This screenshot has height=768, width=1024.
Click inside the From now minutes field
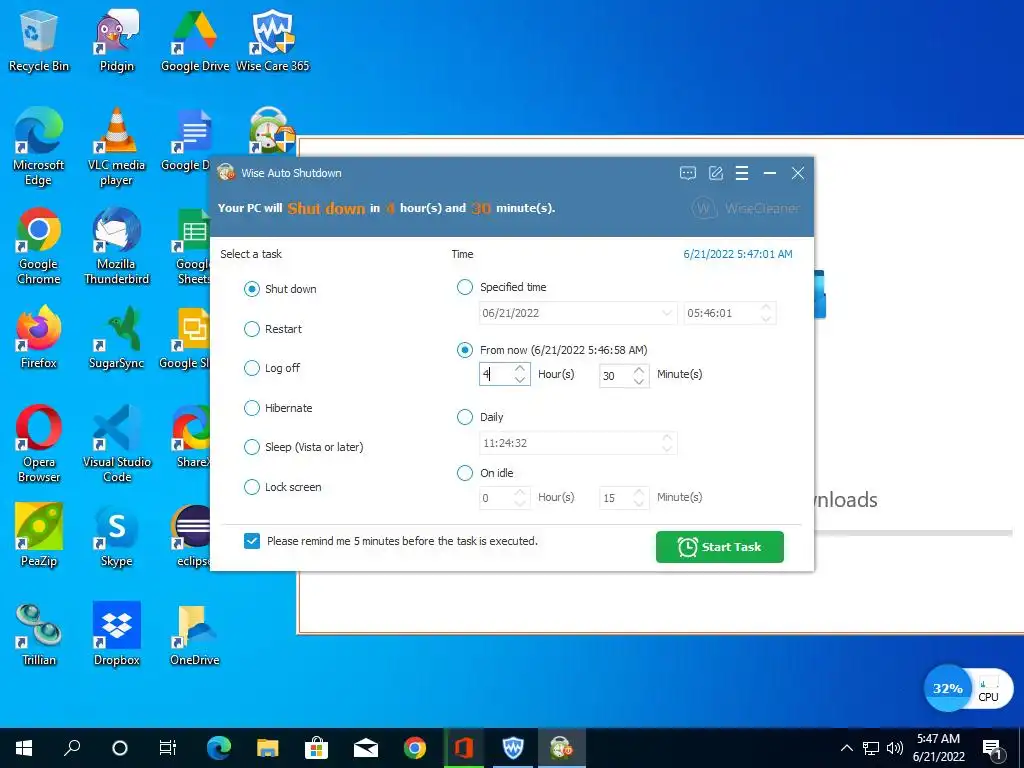point(615,376)
